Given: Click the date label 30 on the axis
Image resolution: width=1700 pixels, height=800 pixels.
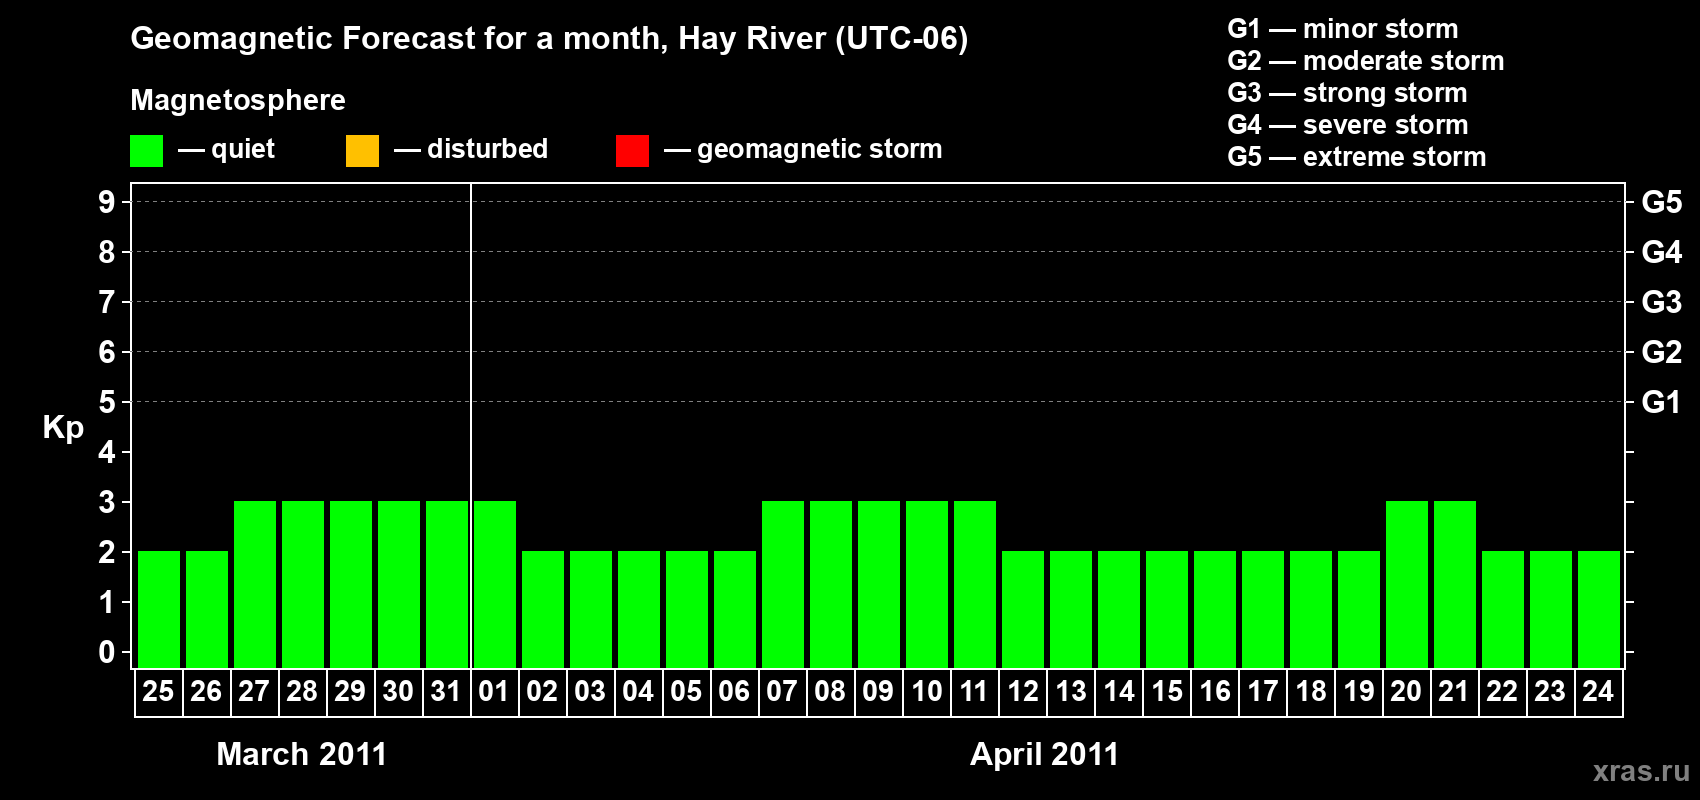Looking at the screenshot, I should click(398, 691).
